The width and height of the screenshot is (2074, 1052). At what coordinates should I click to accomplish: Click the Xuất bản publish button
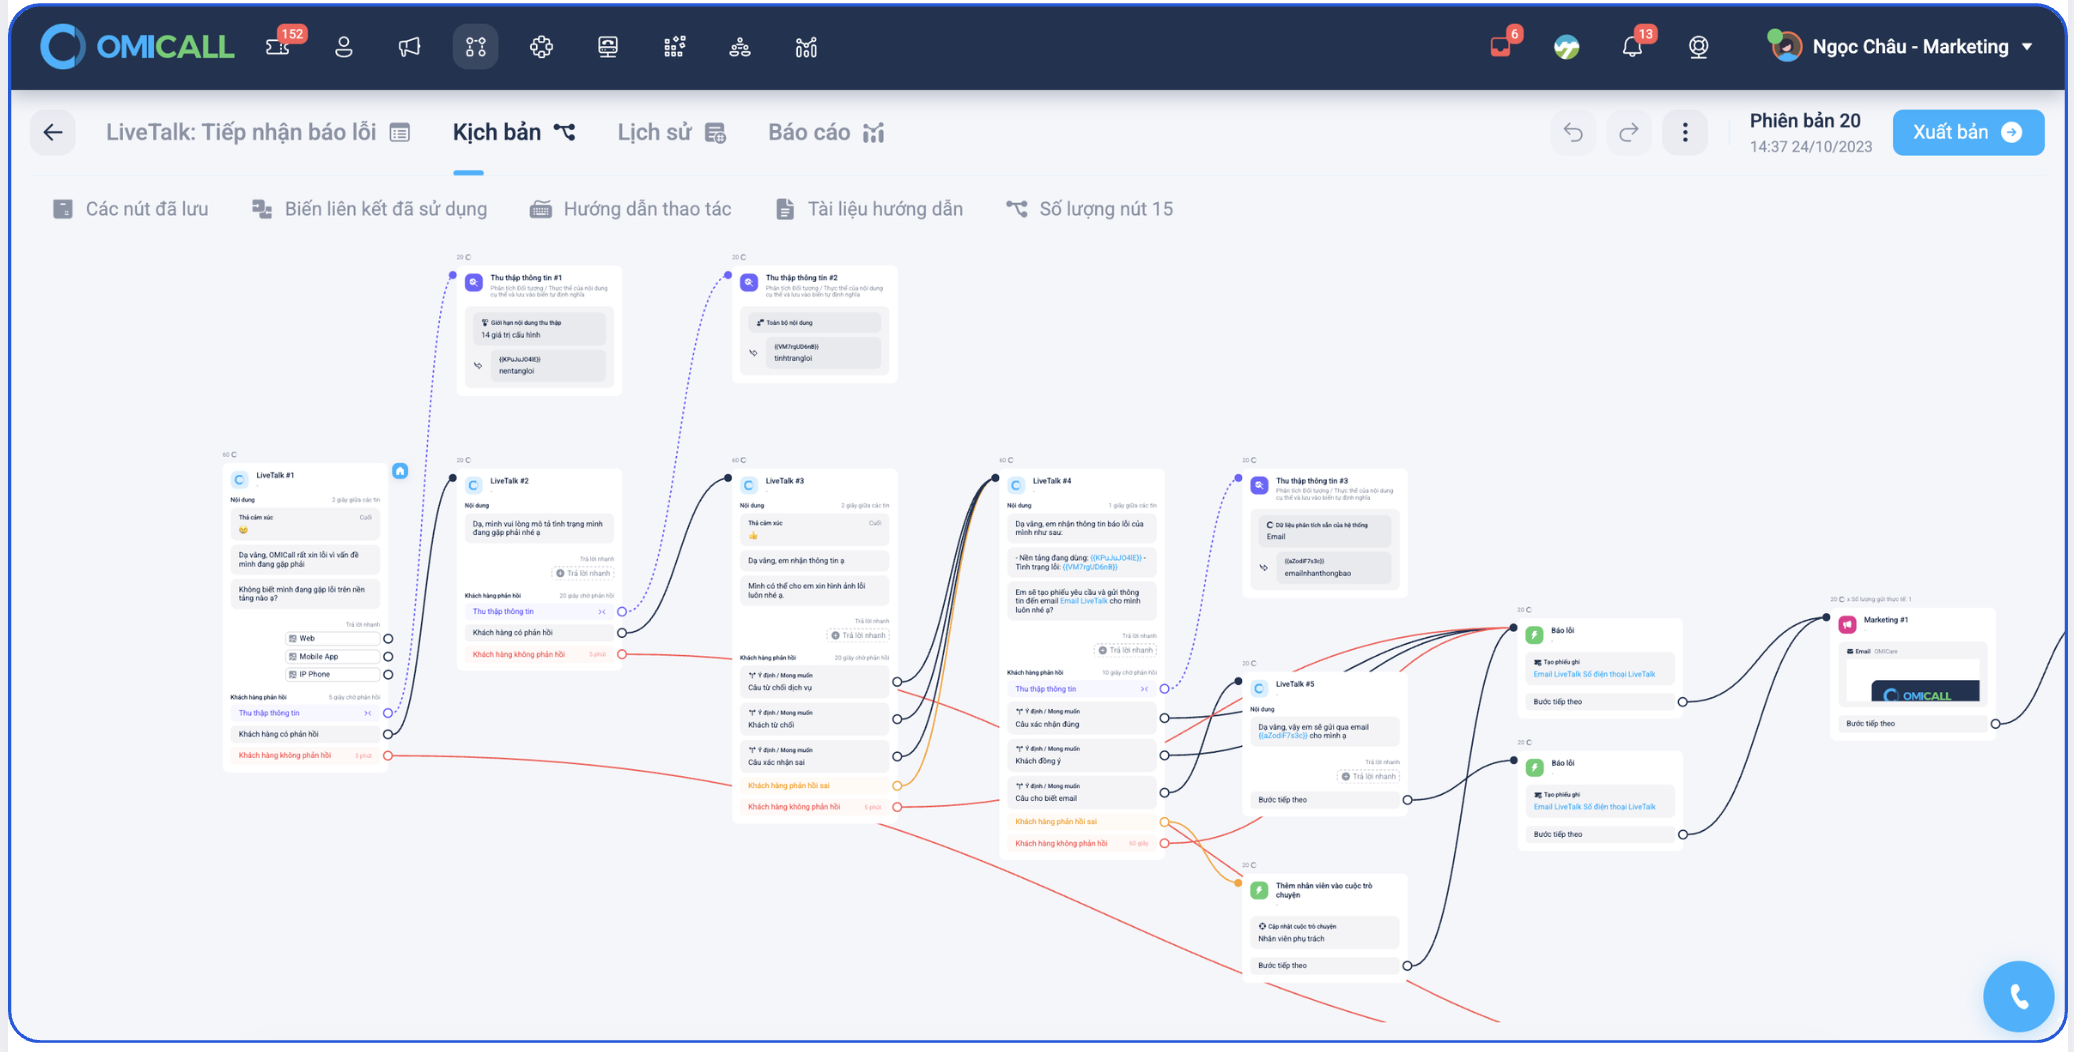coord(1967,132)
